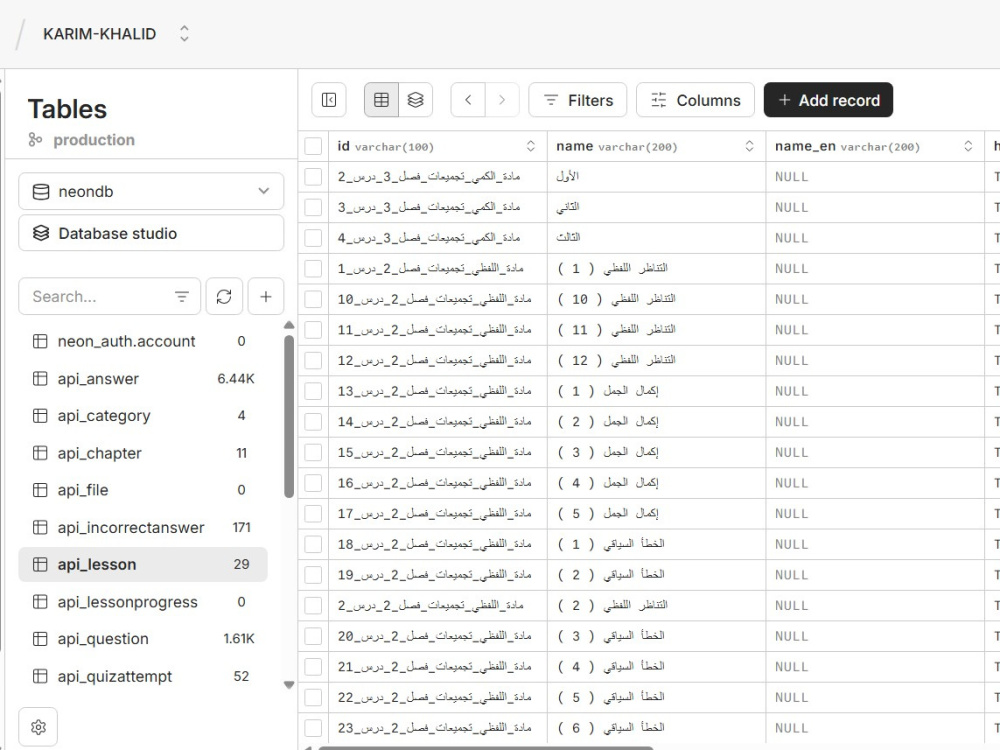The width and height of the screenshot is (1000, 750).
Task: Go to previous page arrow
Action: click(468, 100)
